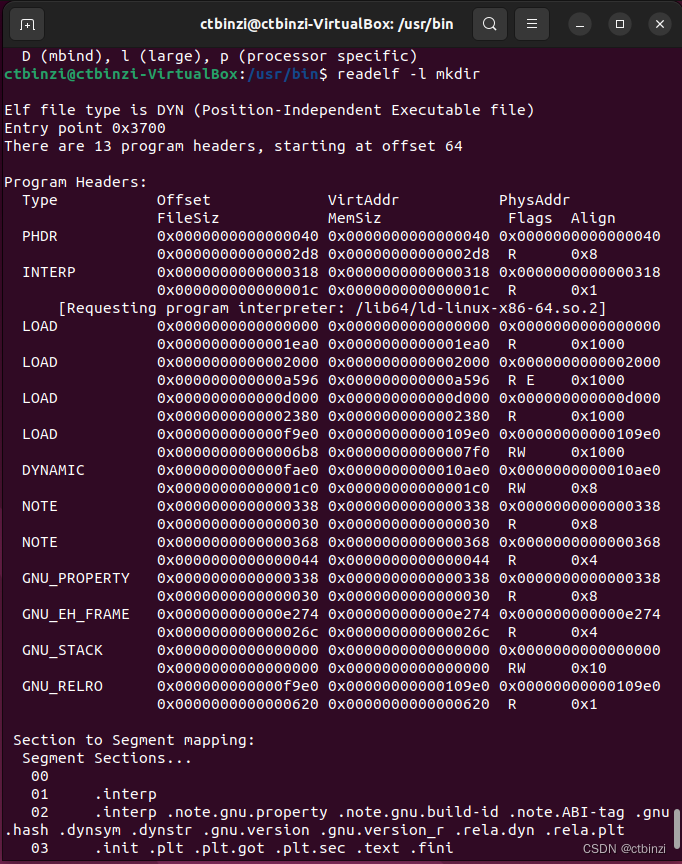The image size is (682, 864).
Task: Open the terminal hamburger menu
Action: (531, 23)
